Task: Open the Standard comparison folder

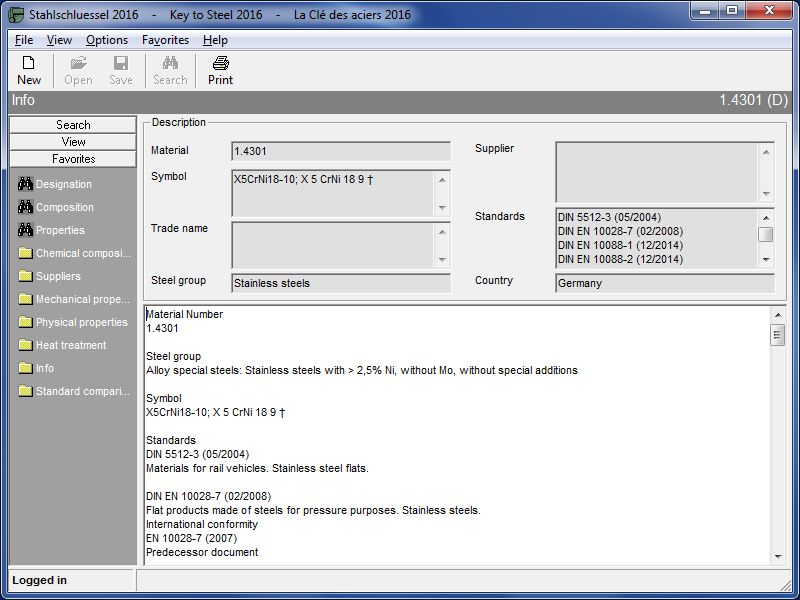Action: pyautogui.click(x=83, y=391)
